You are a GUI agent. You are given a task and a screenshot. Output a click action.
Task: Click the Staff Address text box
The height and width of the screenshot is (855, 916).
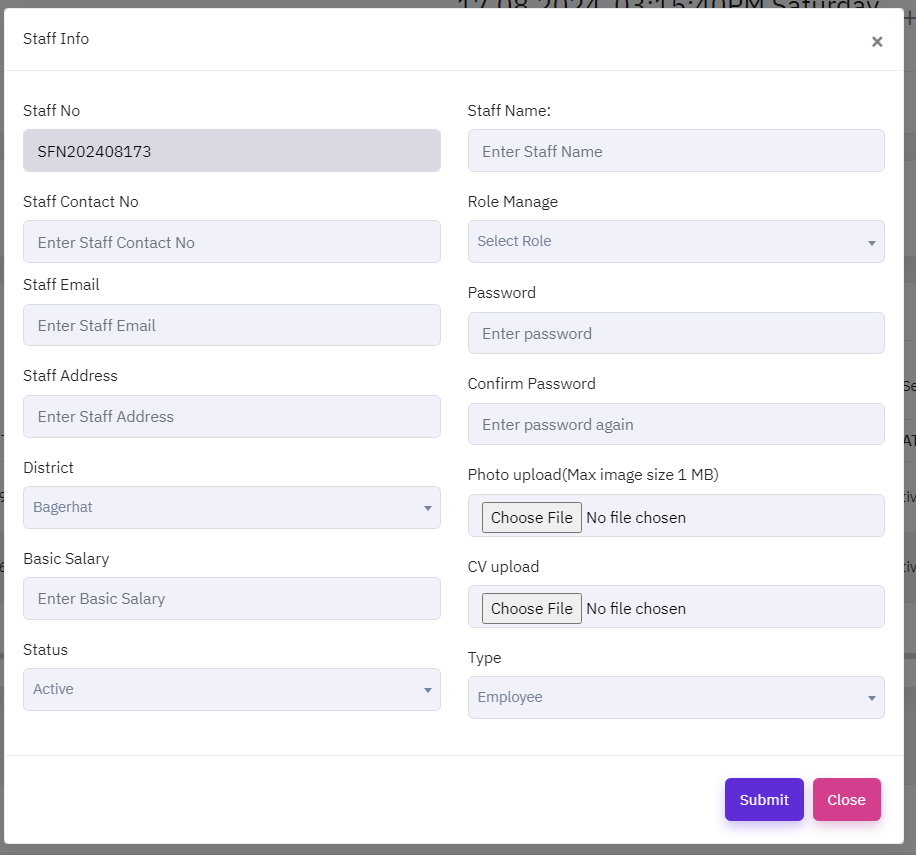tap(231, 416)
